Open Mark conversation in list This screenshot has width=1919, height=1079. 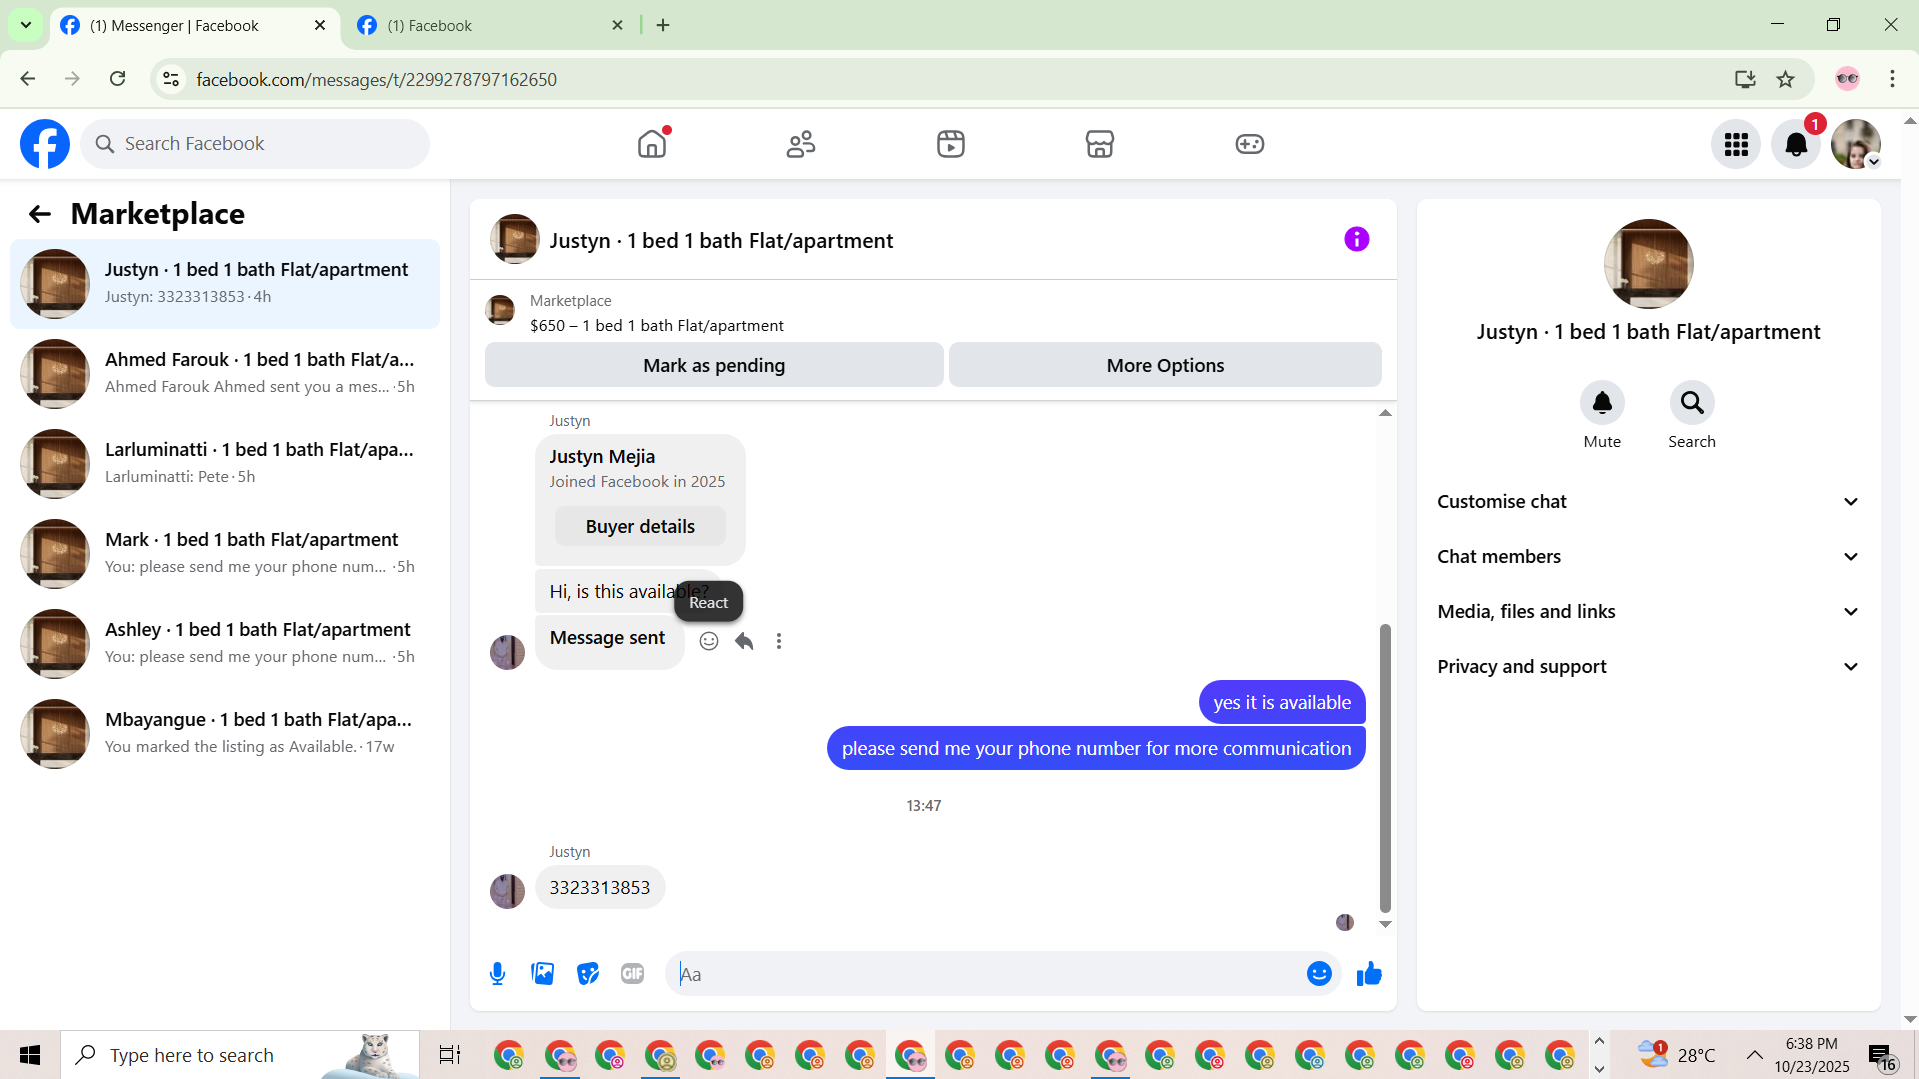click(225, 554)
